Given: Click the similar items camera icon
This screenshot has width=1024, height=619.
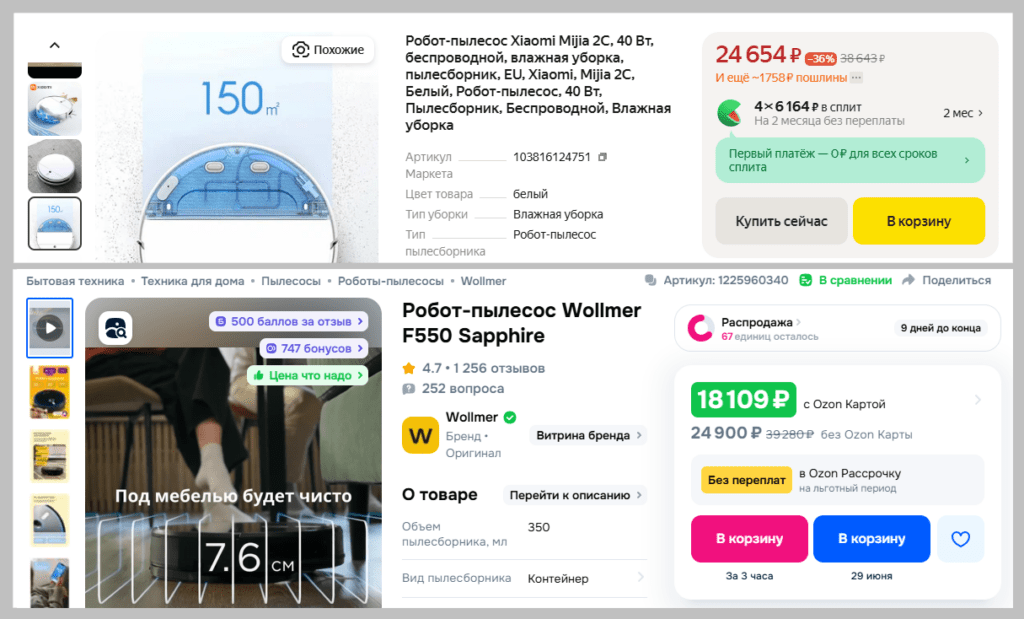Looking at the screenshot, I should click(x=300, y=50).
